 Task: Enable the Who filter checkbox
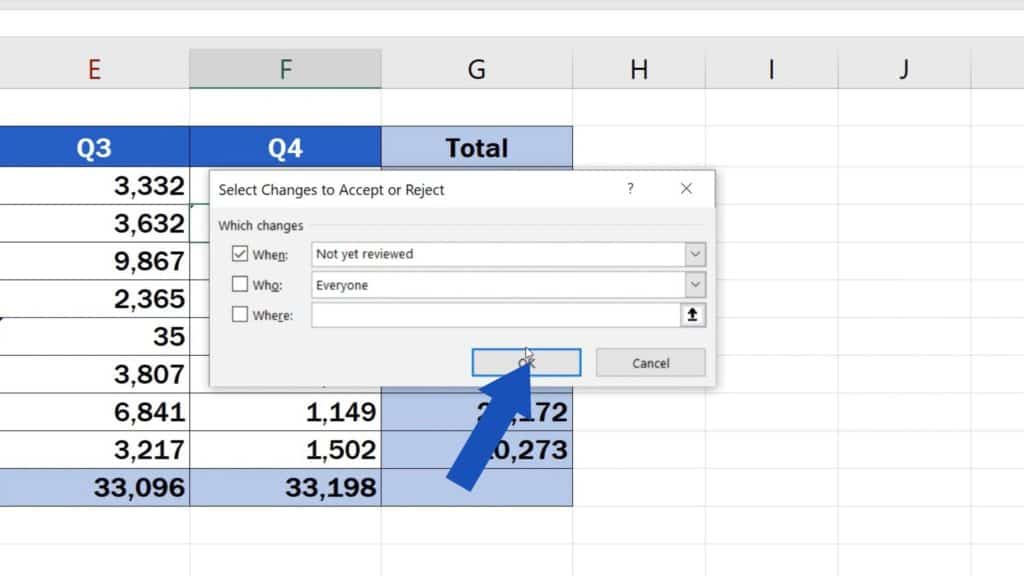[239, 284]
